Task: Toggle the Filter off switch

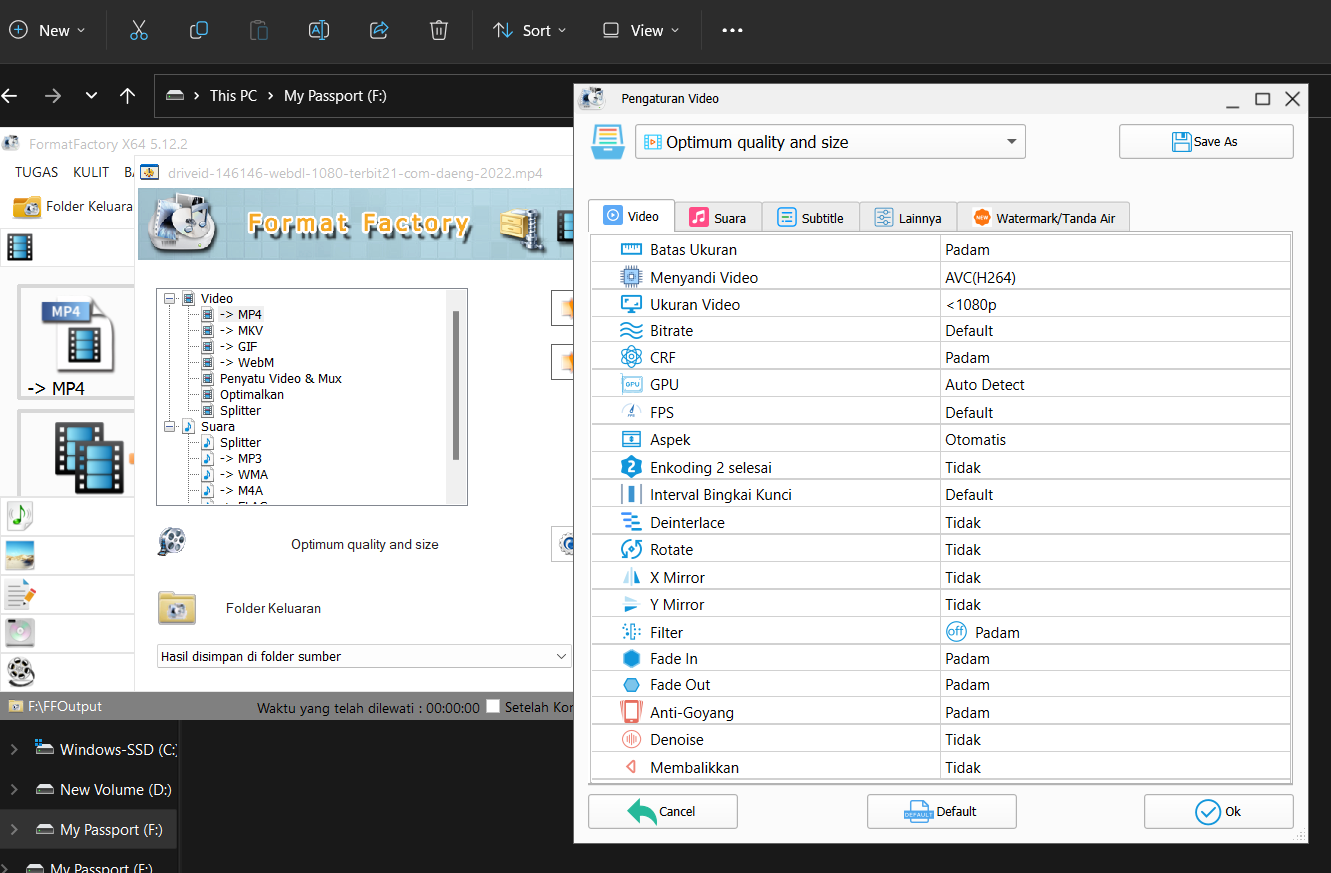Action: pos(956,632)
